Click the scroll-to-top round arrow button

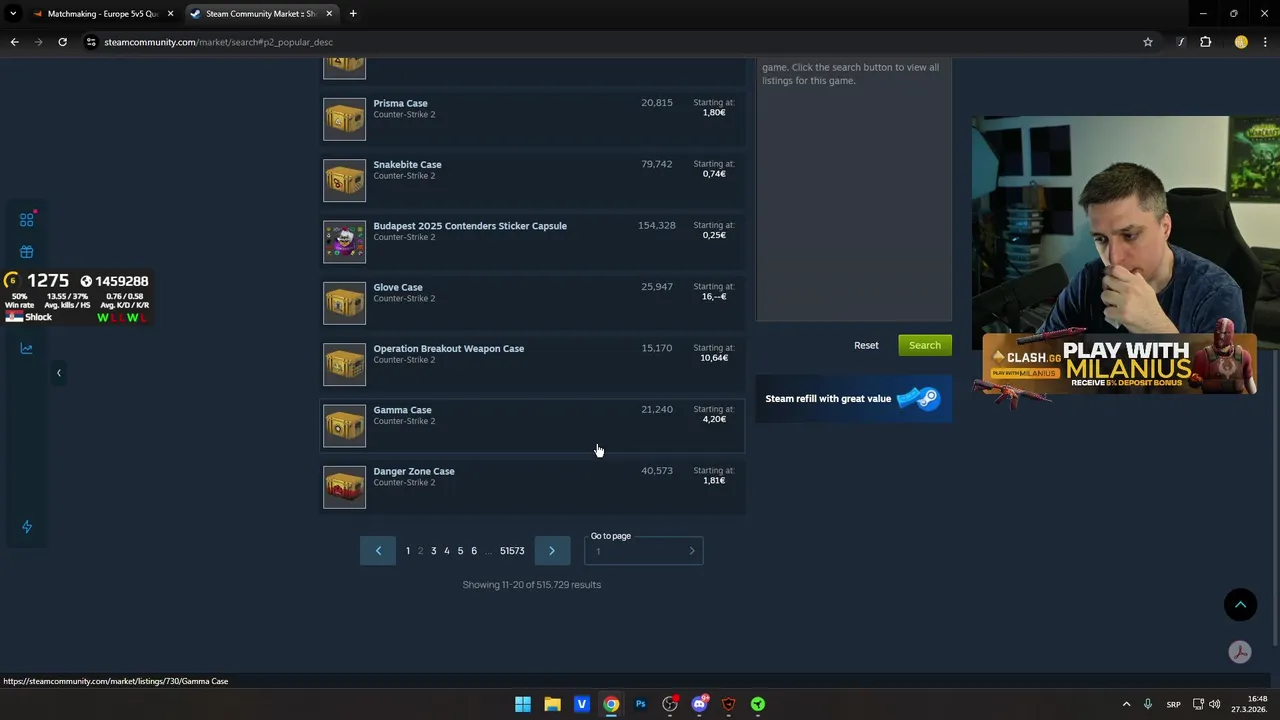point(1240,604)
